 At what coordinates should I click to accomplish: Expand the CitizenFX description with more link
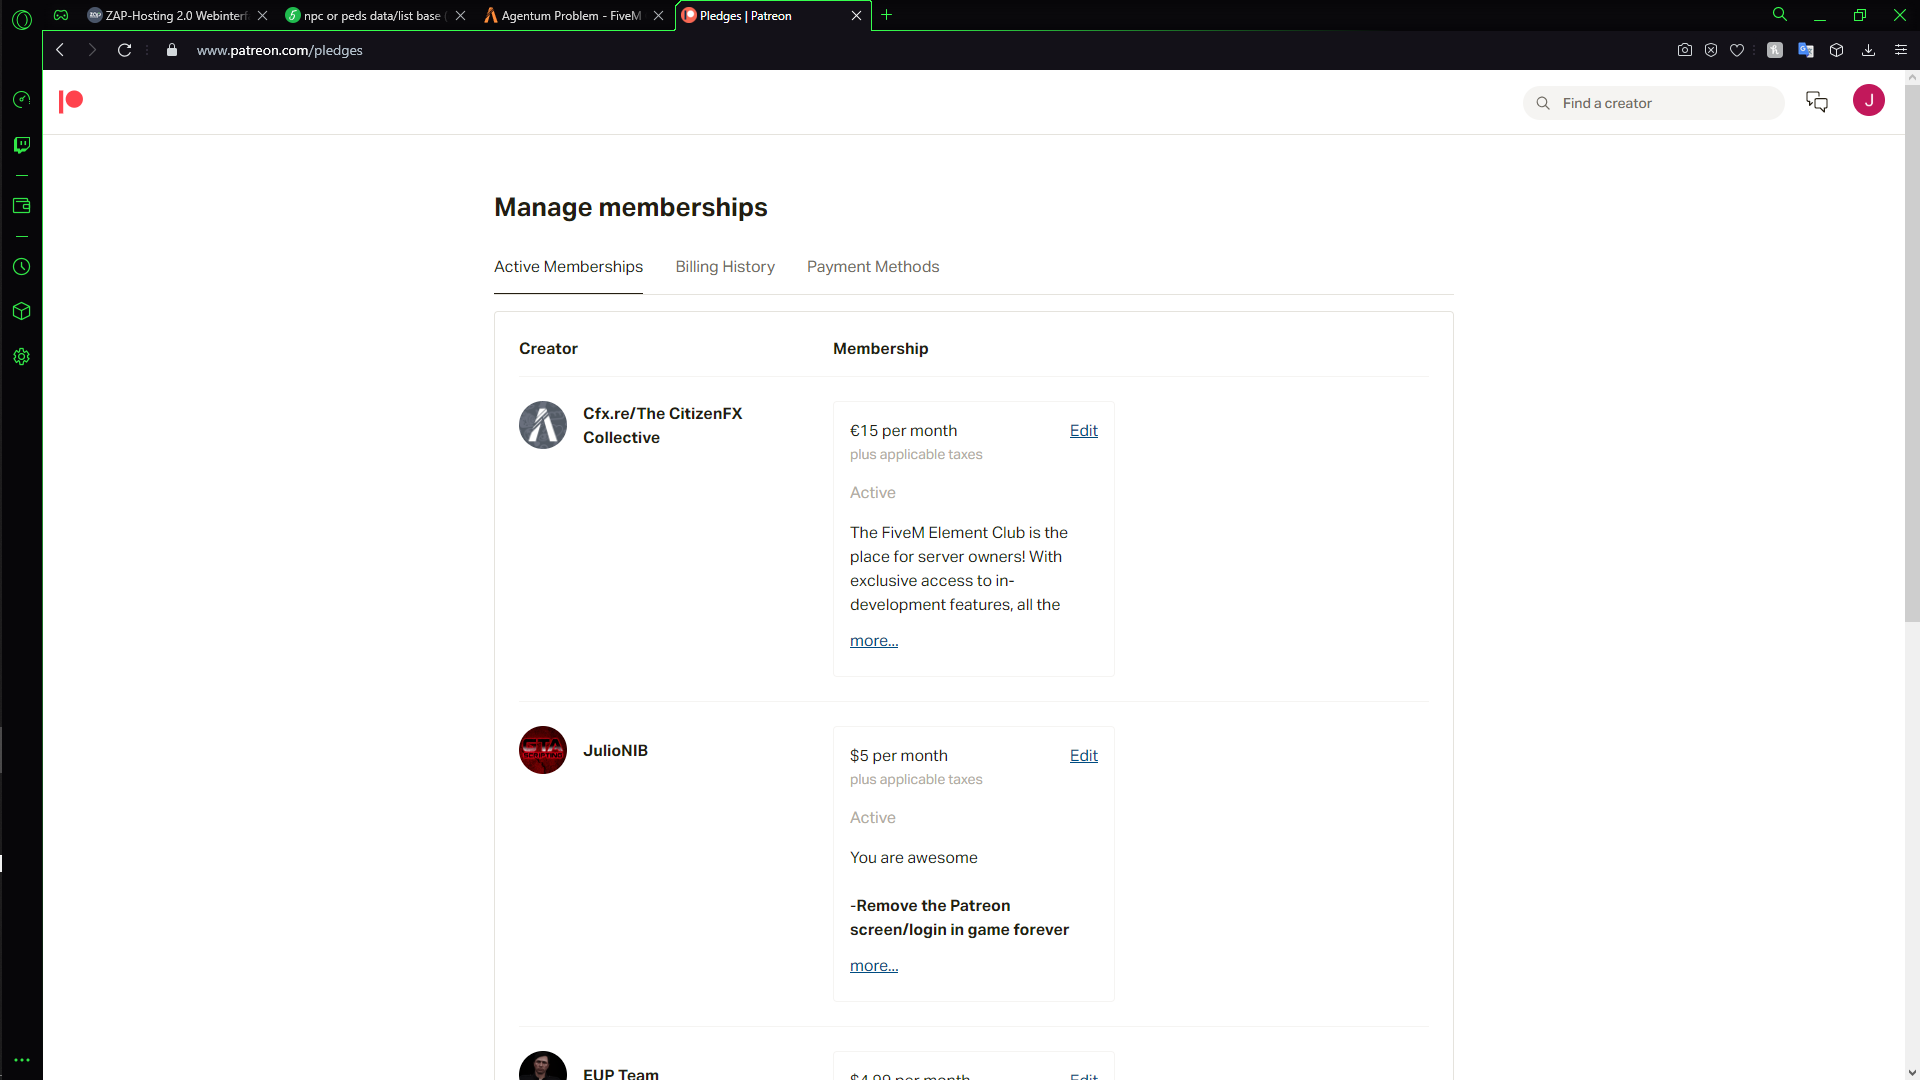[x=873, y=640]
